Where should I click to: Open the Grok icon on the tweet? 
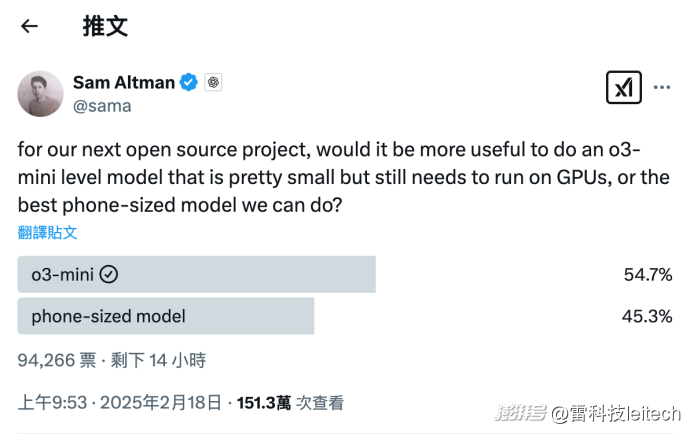point(624,88)
